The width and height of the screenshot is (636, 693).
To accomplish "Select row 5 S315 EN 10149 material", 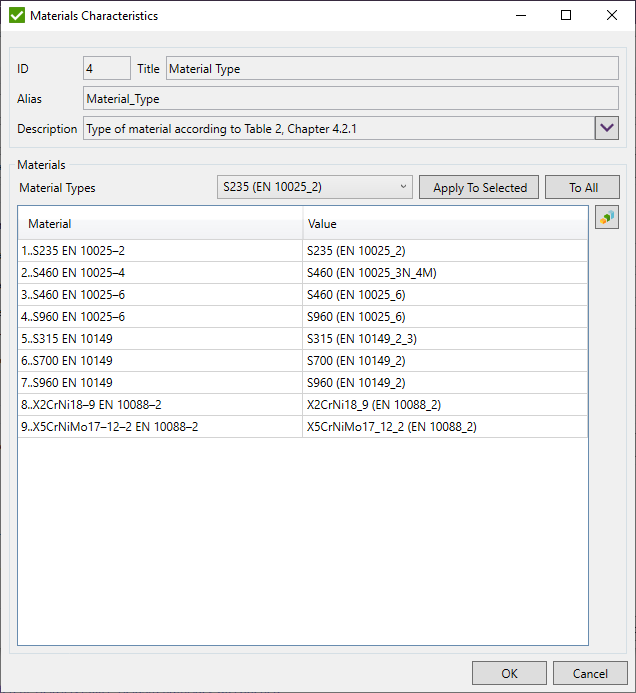I will point(160,339).
